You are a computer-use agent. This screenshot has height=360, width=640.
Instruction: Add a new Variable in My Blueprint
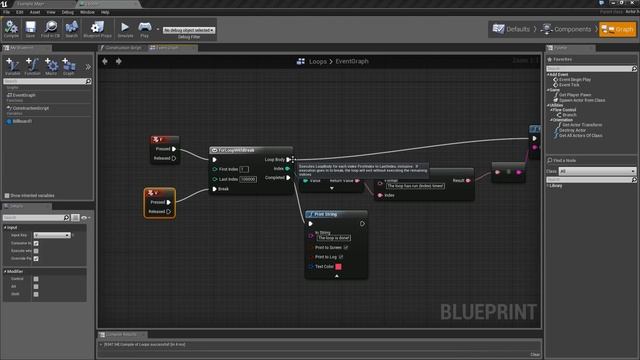[13, 66]
